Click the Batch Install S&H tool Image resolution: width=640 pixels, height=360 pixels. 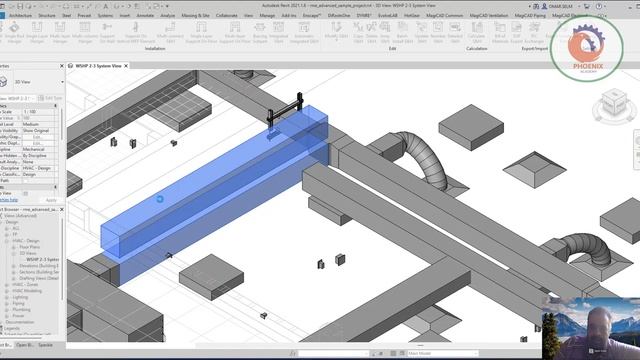click(x=402, y=33)
